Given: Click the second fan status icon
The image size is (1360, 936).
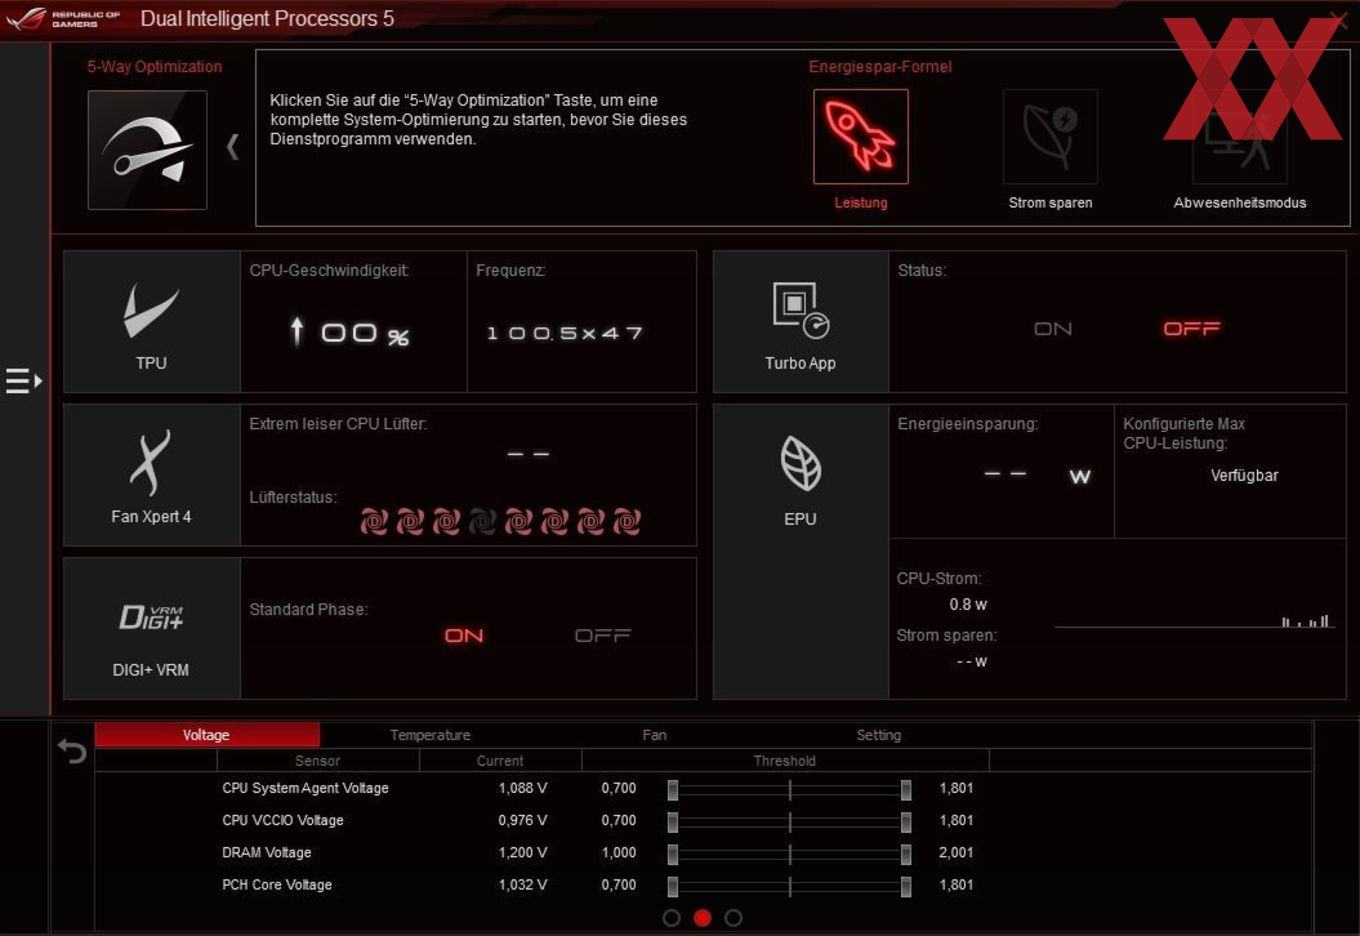Looking at the screenshot, I should (x=410, y=521).
